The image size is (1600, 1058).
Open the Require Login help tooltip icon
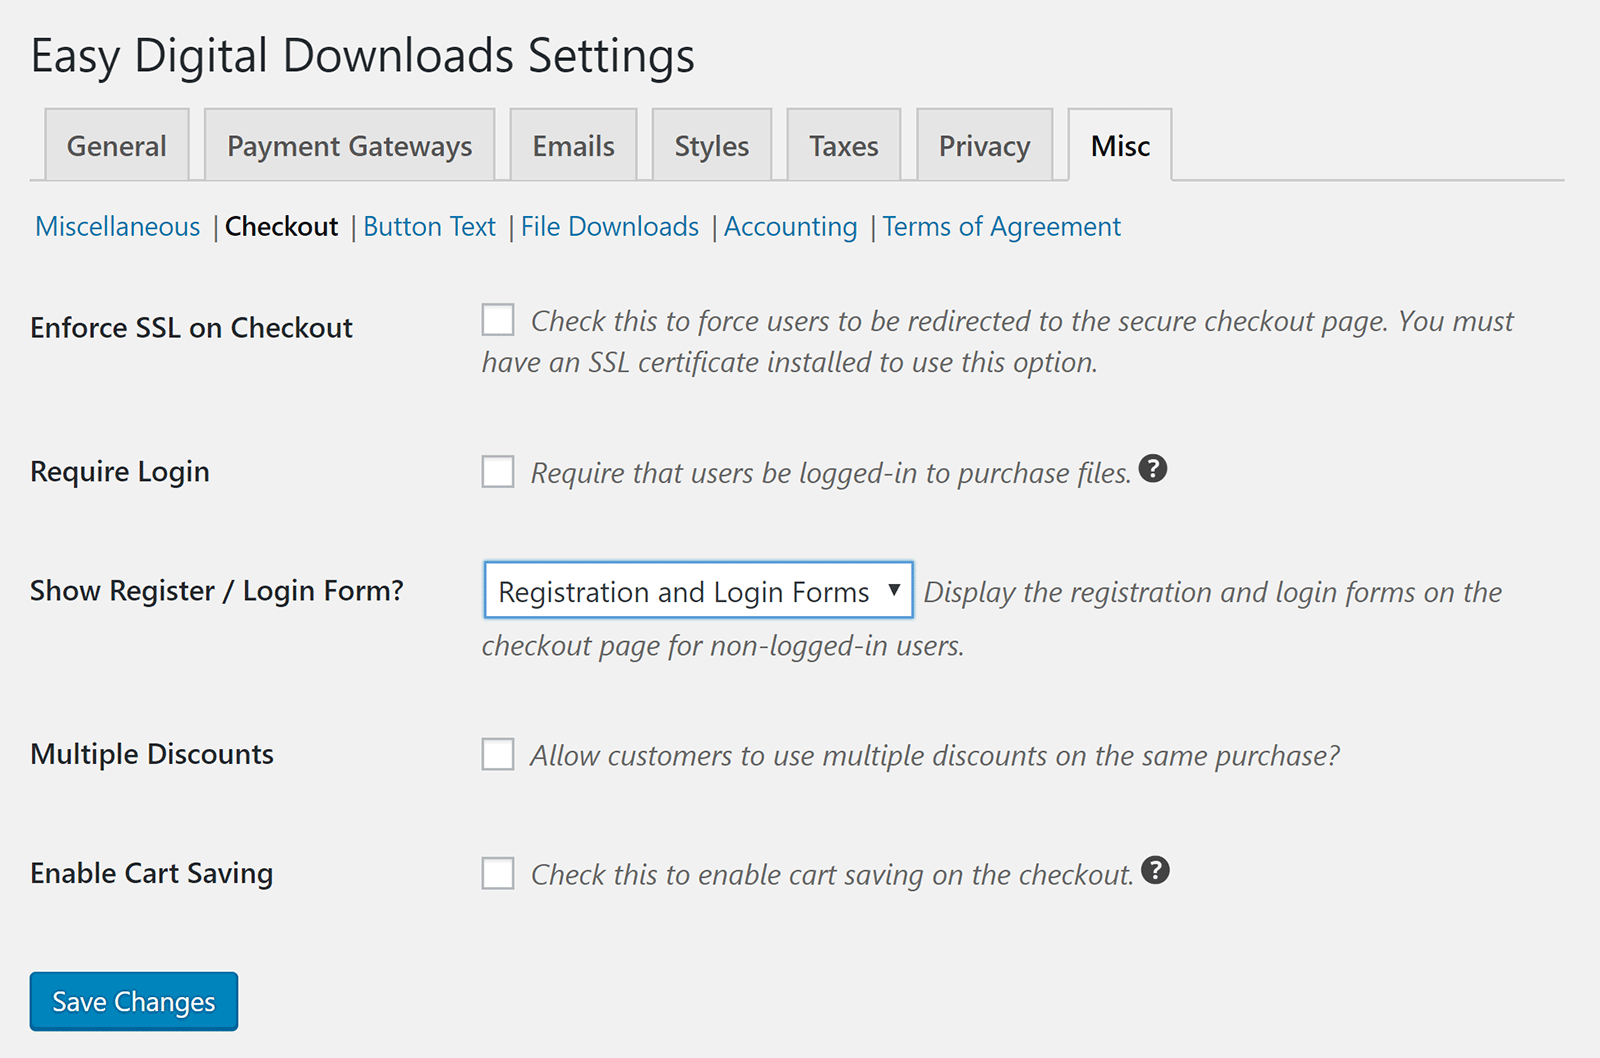(1153, 469)
